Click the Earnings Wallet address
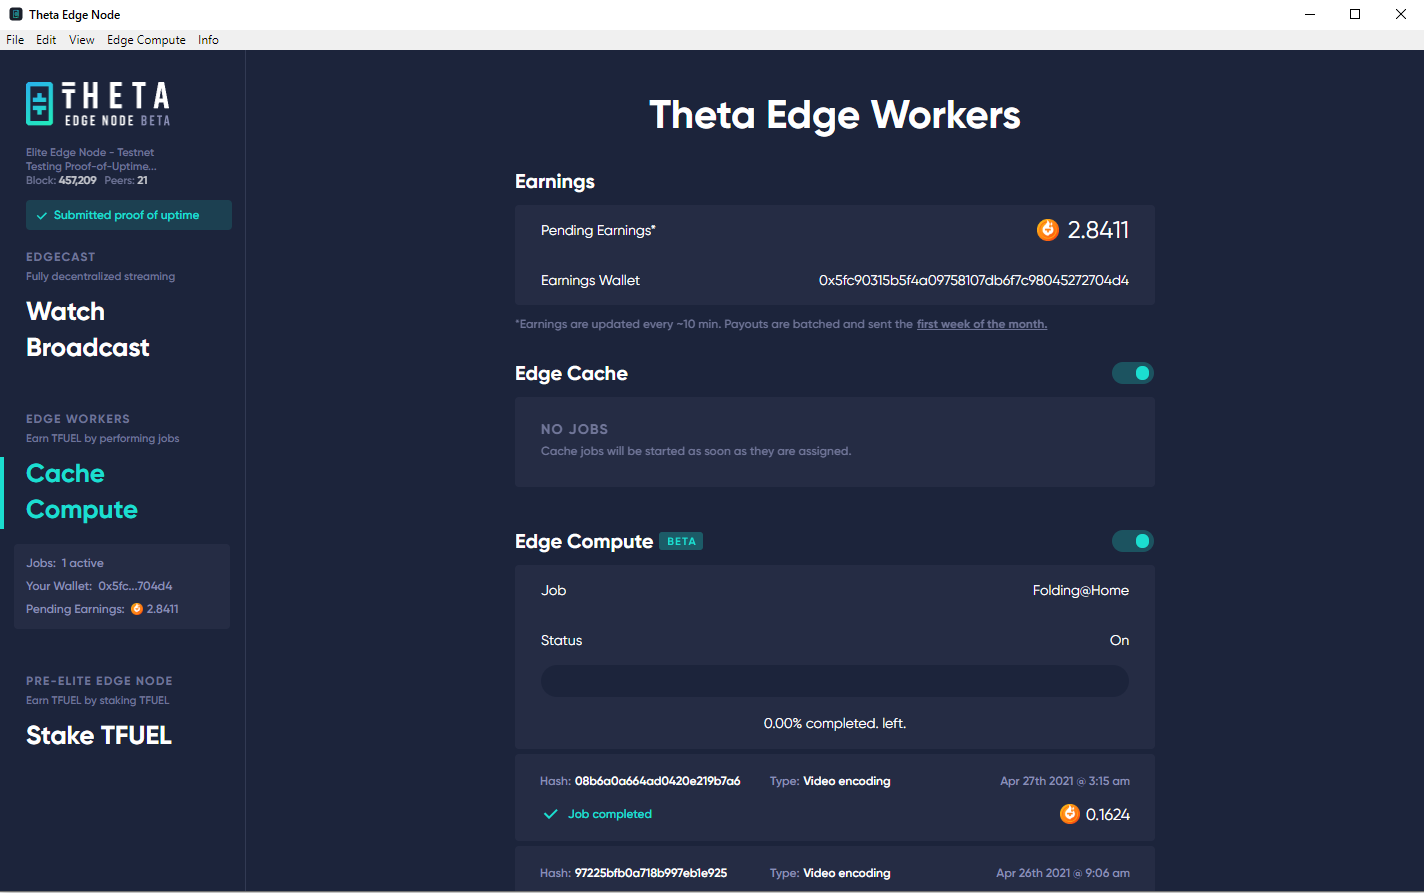The width and height of the screenshot is (1424, 893). tap(970, 280)
